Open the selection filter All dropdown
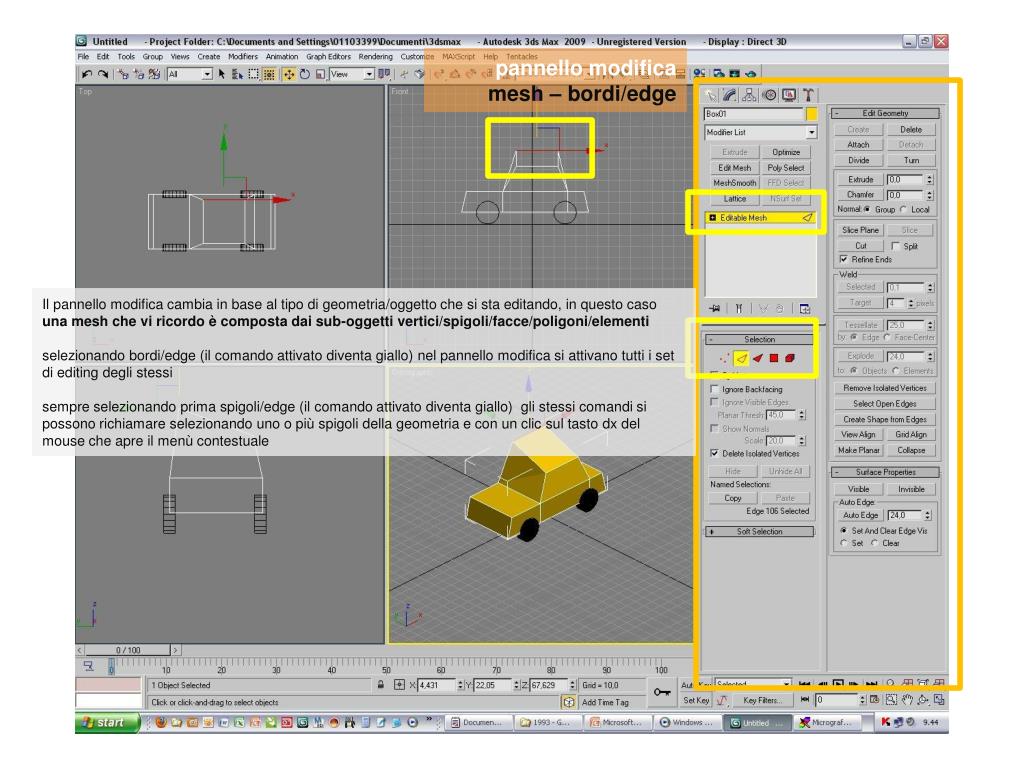Image resolution: width=1024 pixels, height=768 pixels. coord(207,74)
